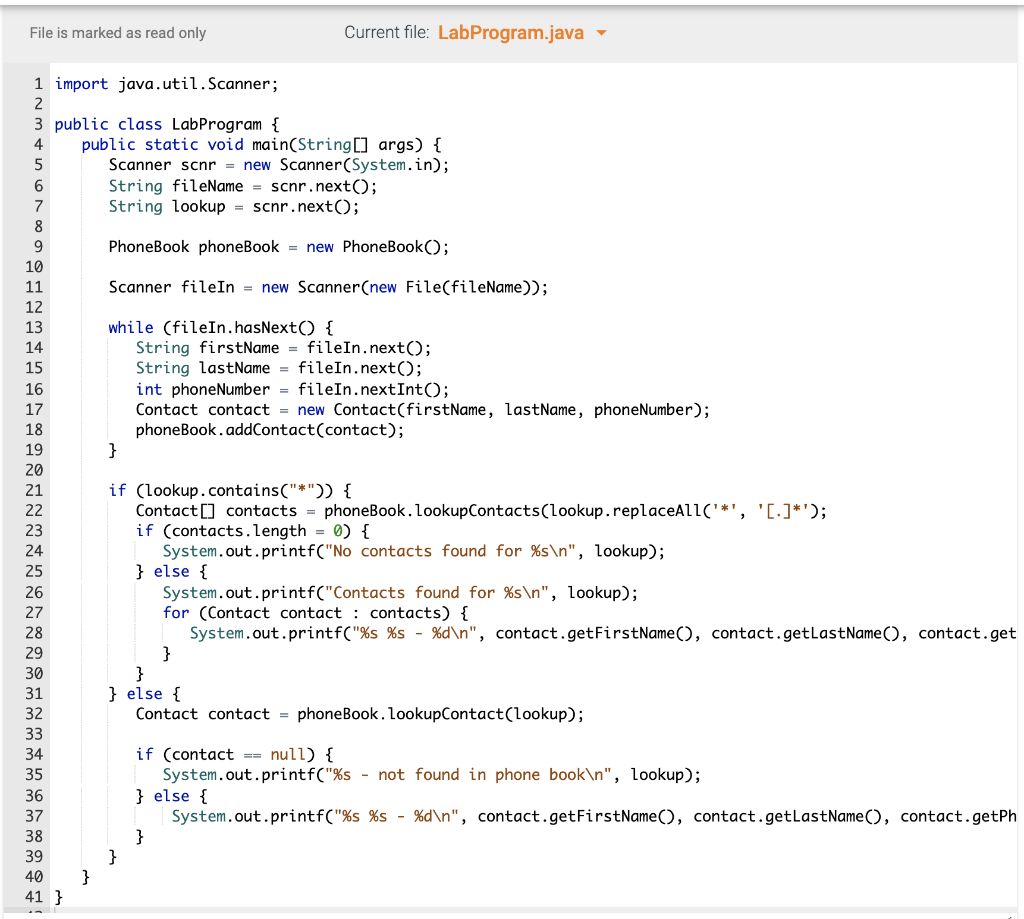Click 'String lastName = fileIn.next();' line
Image resolution: width=1024 pixels, height=919 pixels.
point(279,368)
